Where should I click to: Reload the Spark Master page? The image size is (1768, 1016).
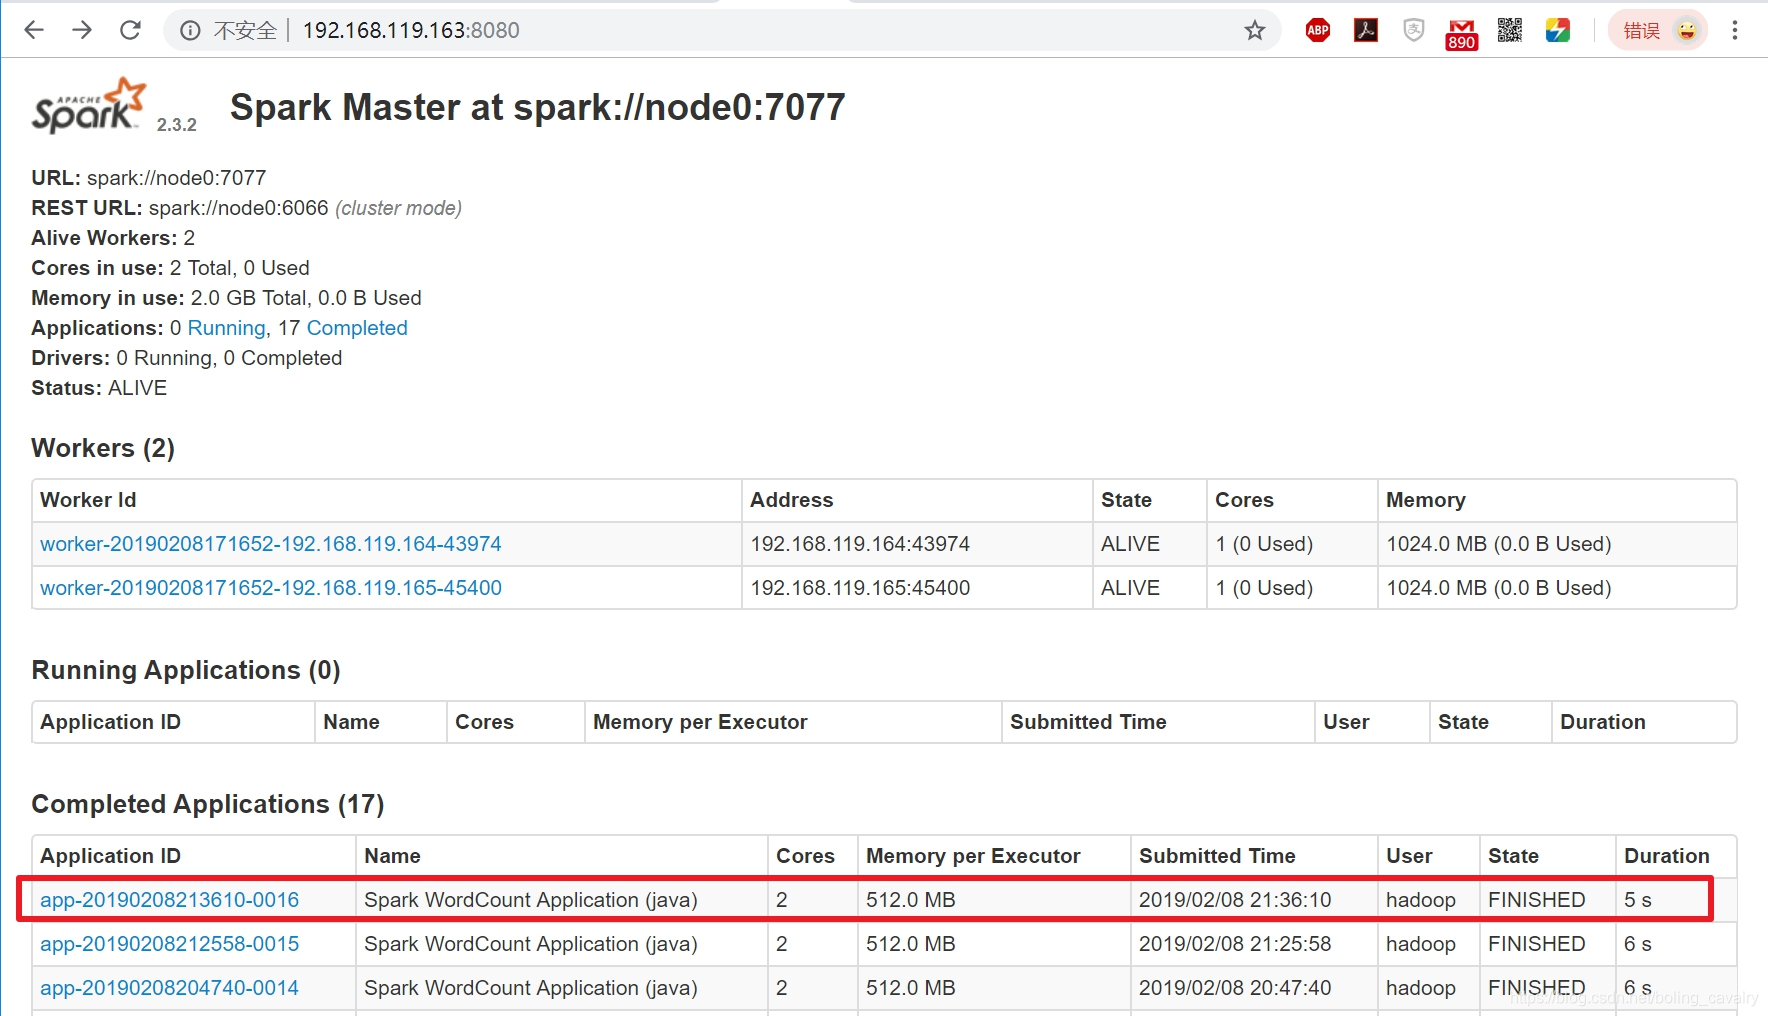[130, 30]
